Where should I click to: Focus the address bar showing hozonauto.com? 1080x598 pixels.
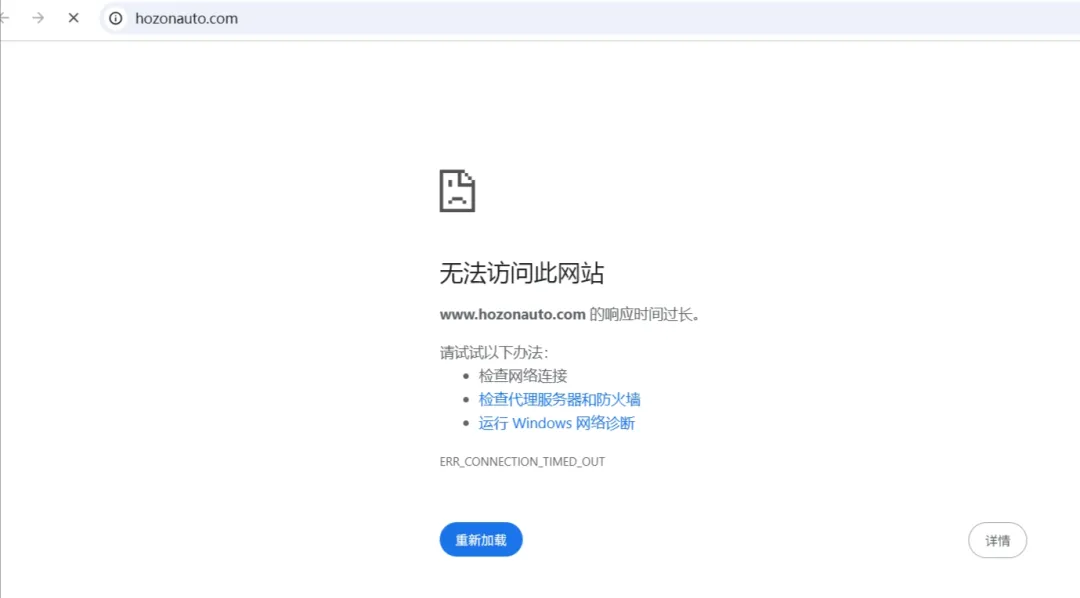(592, 19)
